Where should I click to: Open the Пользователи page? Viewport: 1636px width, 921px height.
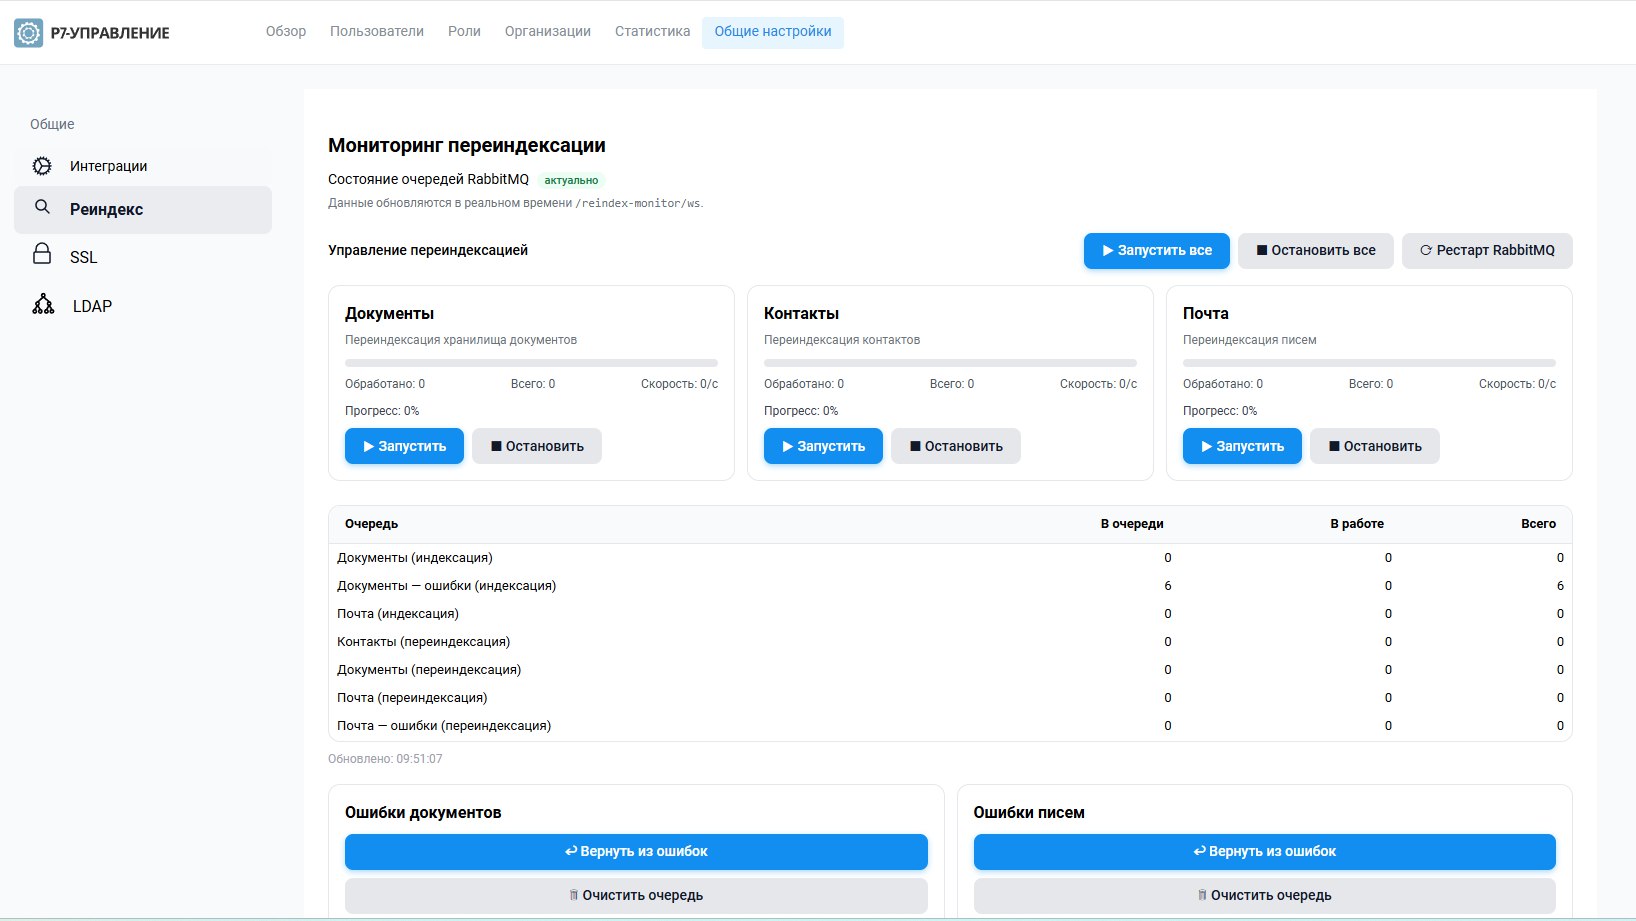tap(376, 31)
